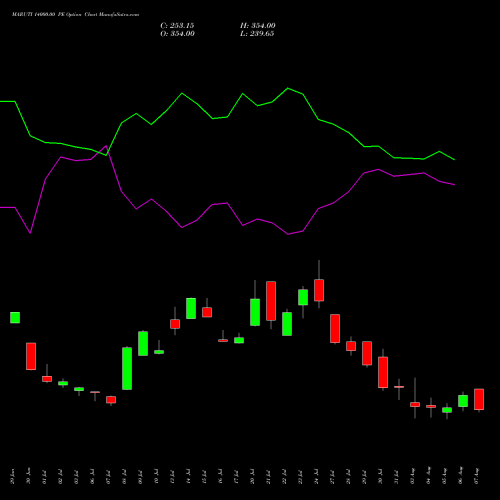
Task: Click the green candle above 20 Jul
Action: click(x=255, y=312)
